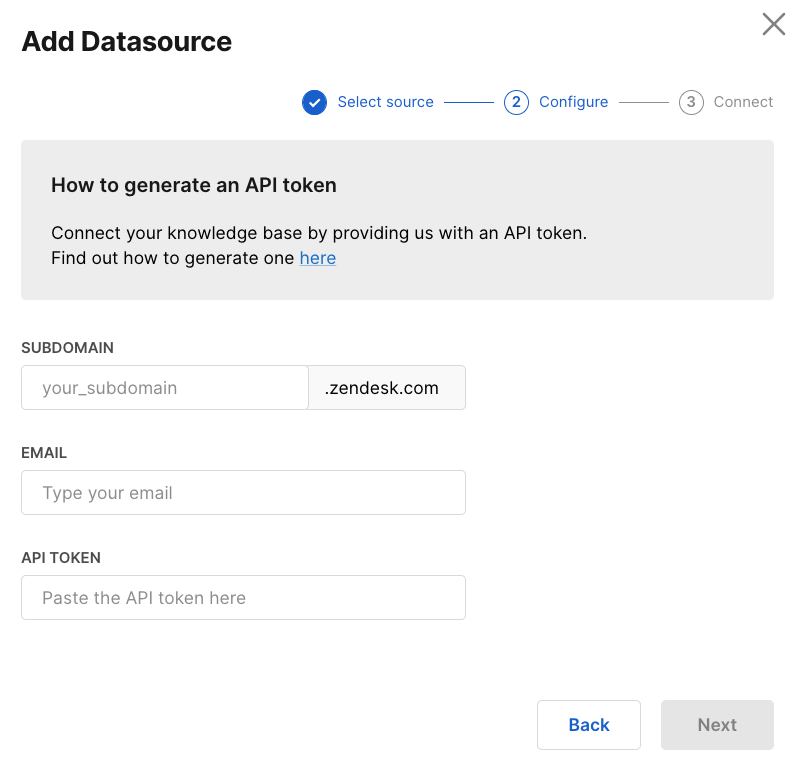
Task: Click the step 2 circle icon
Action: (516, 102)
